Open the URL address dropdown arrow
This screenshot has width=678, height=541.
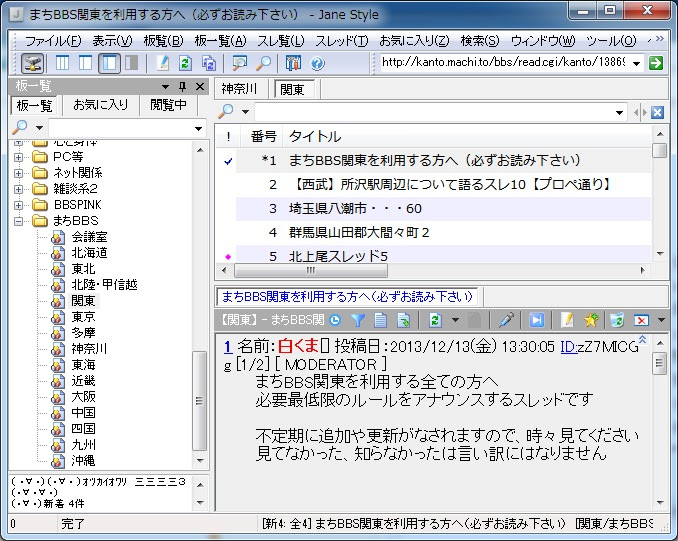click(x=636, y=63)
